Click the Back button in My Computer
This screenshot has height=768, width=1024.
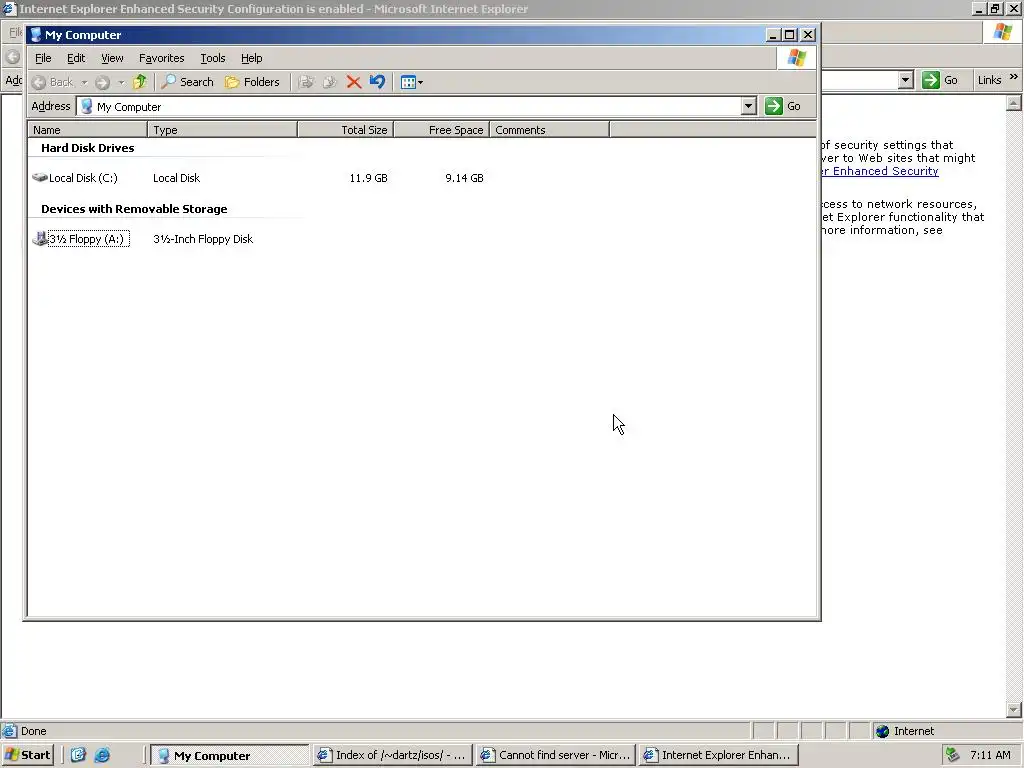pyautogui.click(x=53, y=82)
